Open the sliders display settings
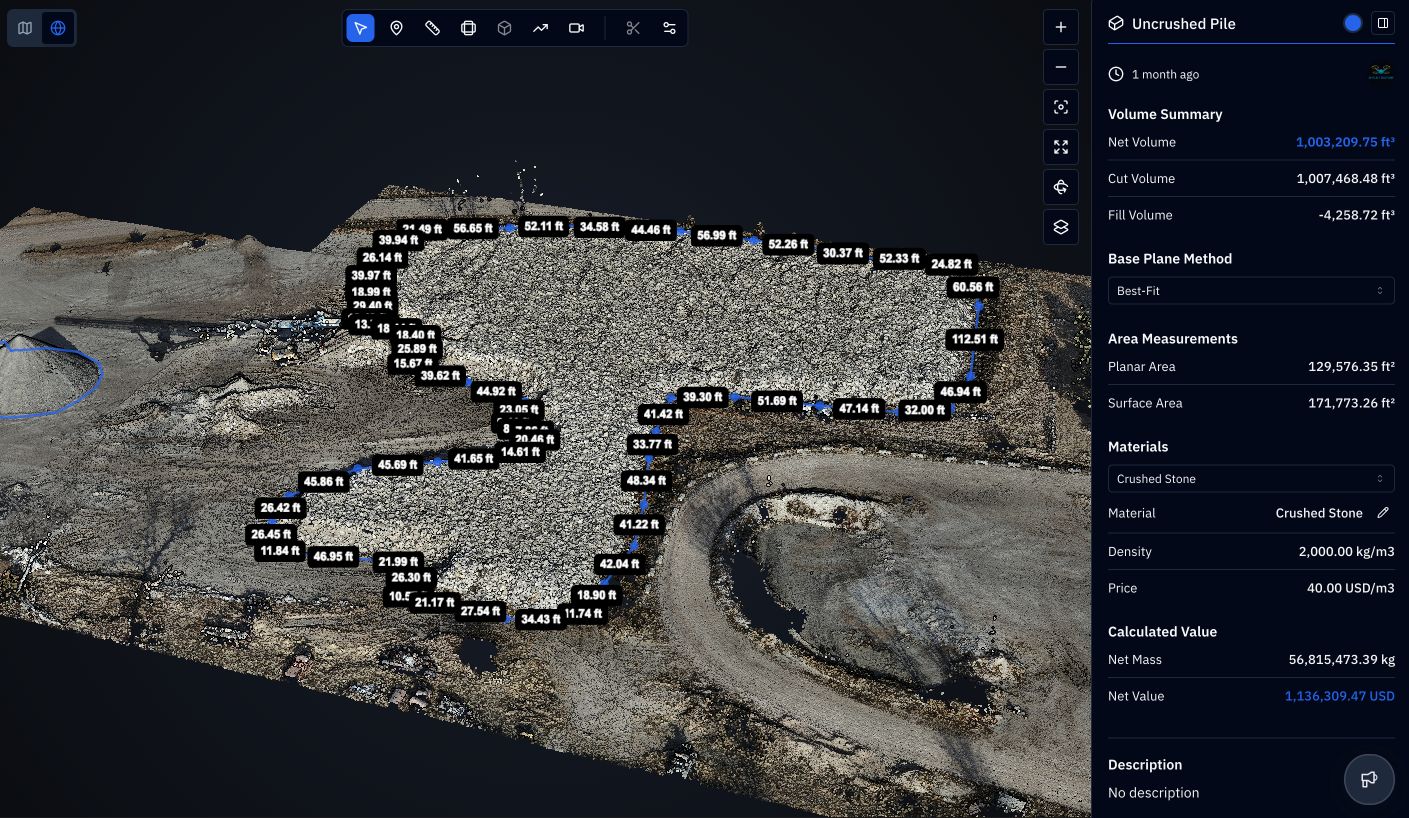The image size is (1409, 818). click(669, 28)
